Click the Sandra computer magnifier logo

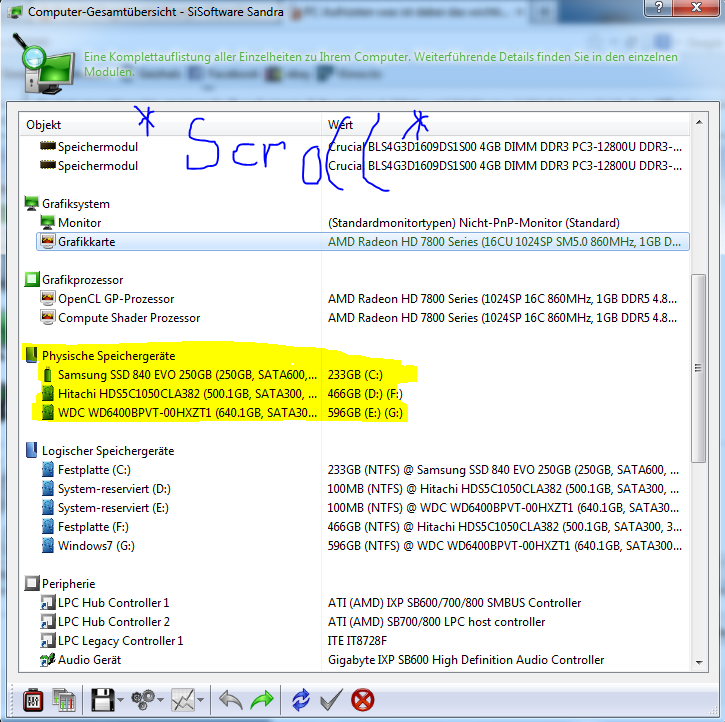44,64
